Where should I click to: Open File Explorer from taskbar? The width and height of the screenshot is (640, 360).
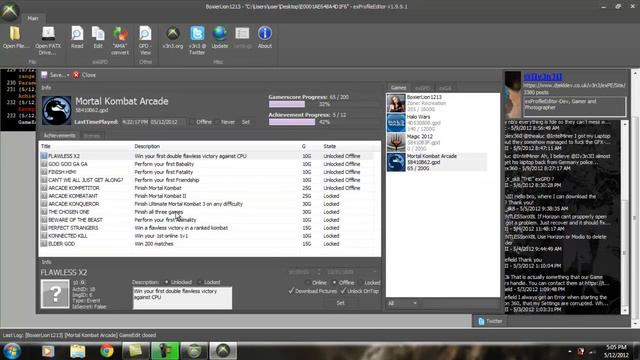click(x=77, y=351)
